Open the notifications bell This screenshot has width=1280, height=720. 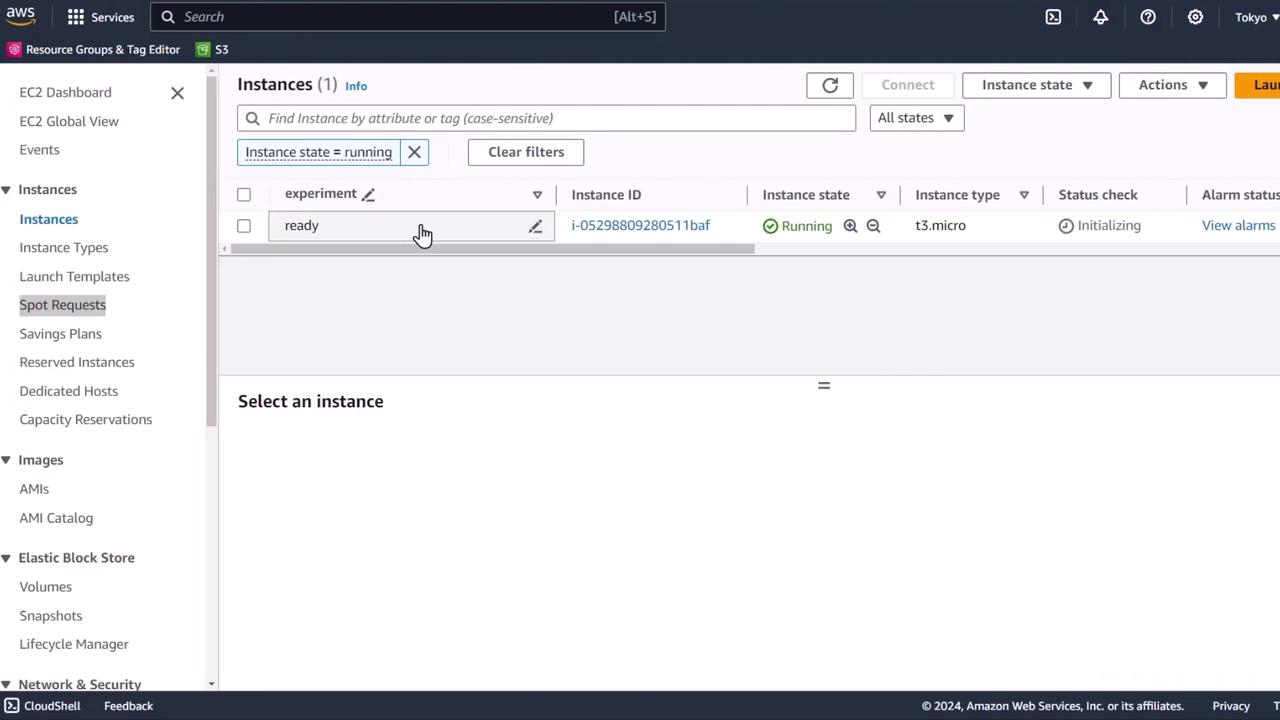(x=1100, y=17)
